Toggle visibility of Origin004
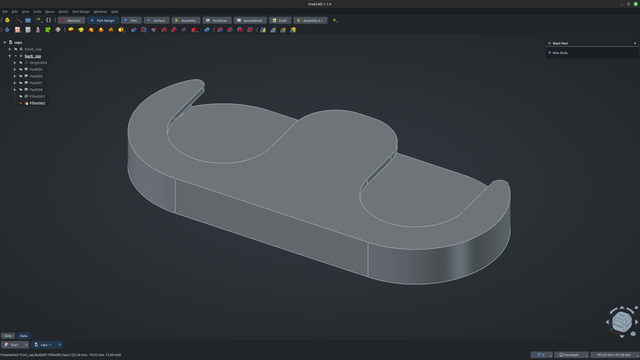This screenshot has width=640, height=360. [x=21, y=62]
